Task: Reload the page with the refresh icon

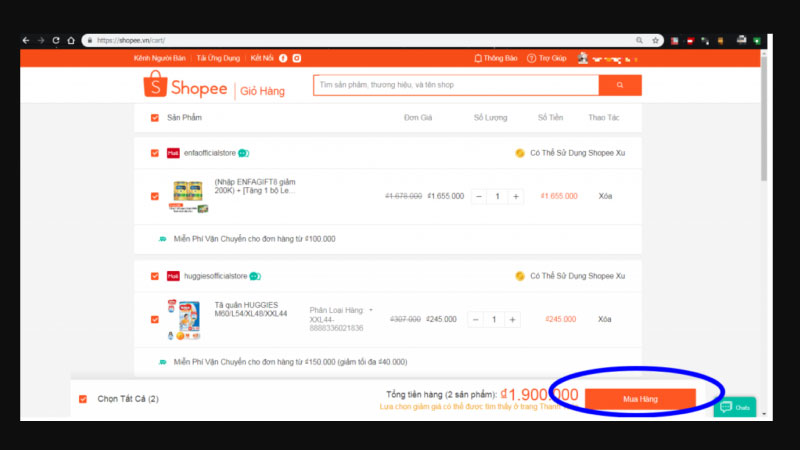Action: (x=56, y=40)
